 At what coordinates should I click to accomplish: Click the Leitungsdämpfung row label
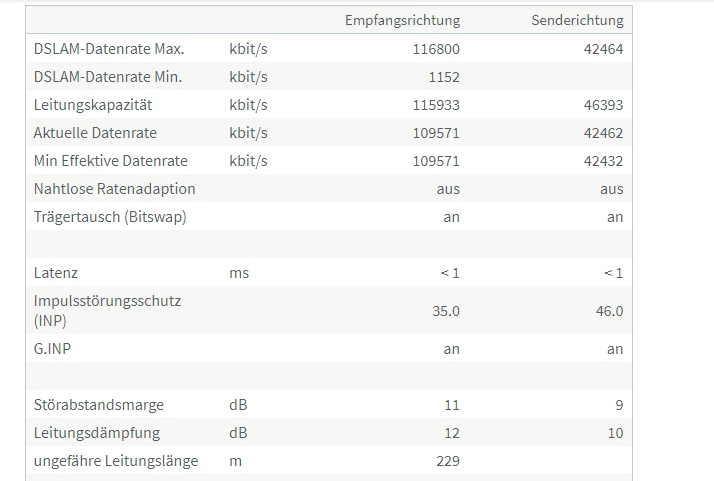pyautogui.click(x=97, y=433)
